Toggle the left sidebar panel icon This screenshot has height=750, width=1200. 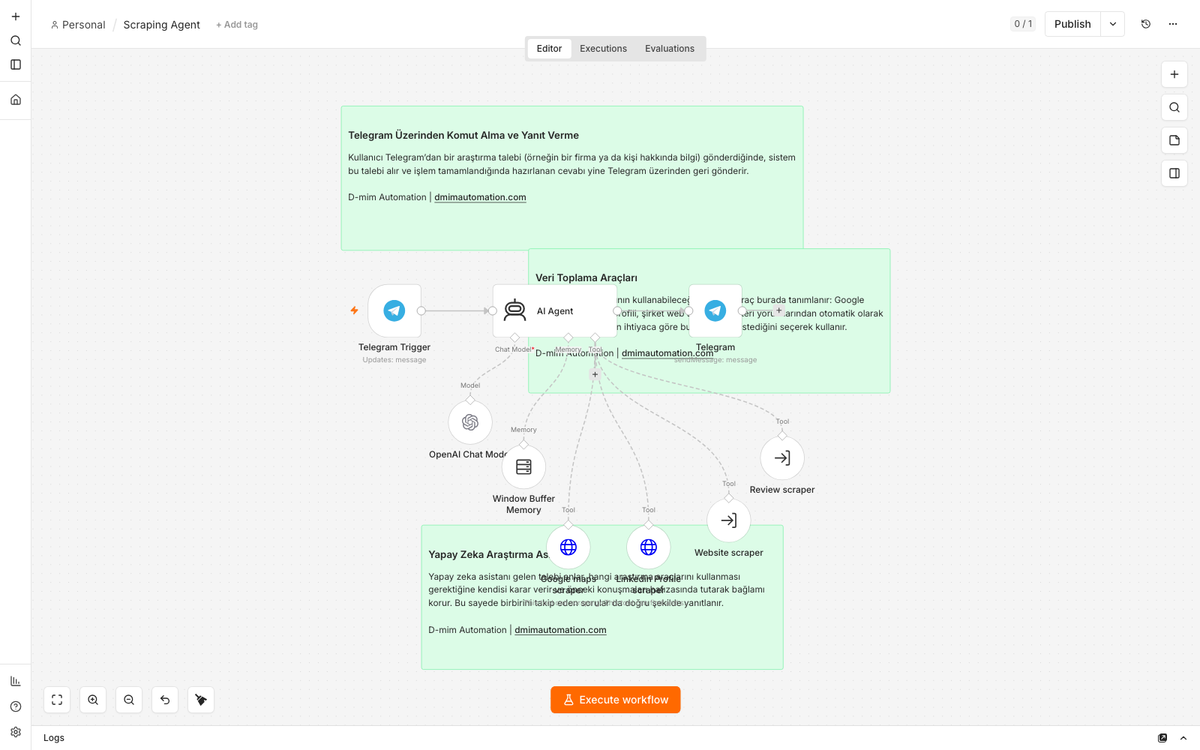click(15, 65)
